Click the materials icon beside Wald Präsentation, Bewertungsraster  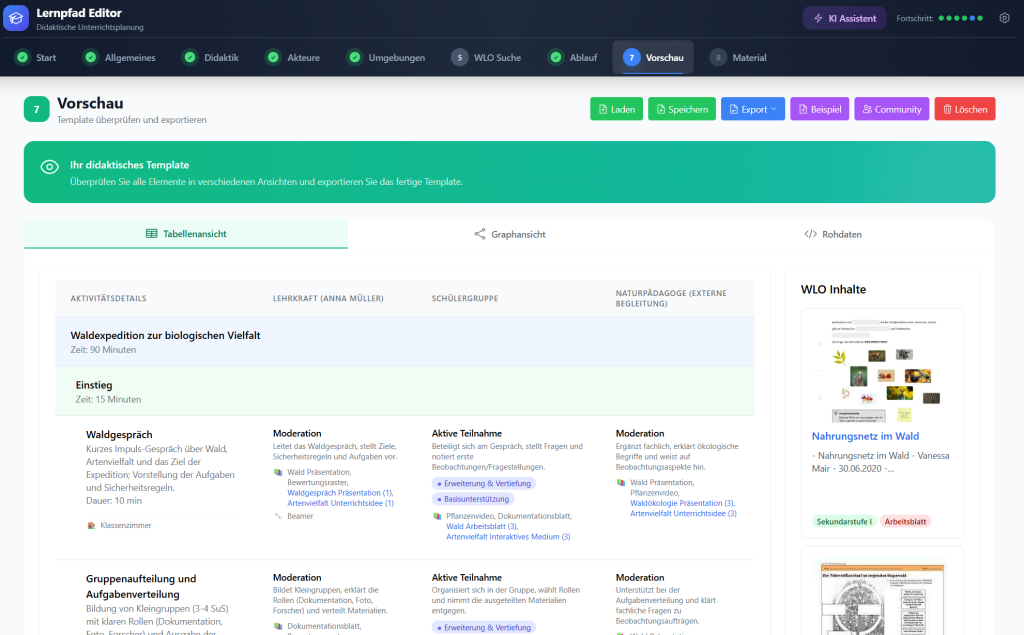(x=278, y=472)
